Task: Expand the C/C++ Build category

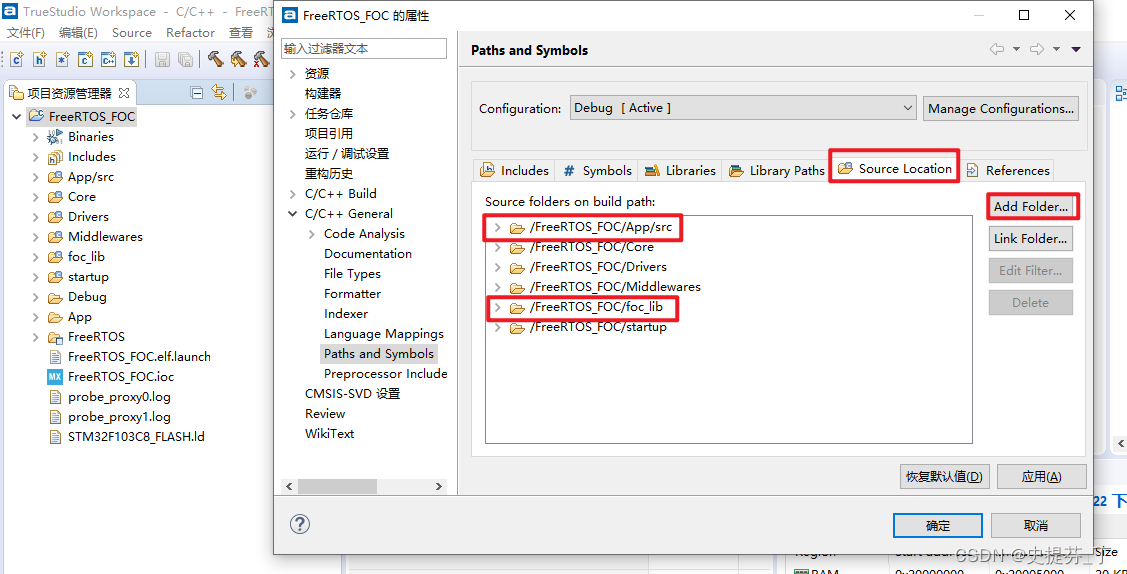Action: (x=293, y=194)
